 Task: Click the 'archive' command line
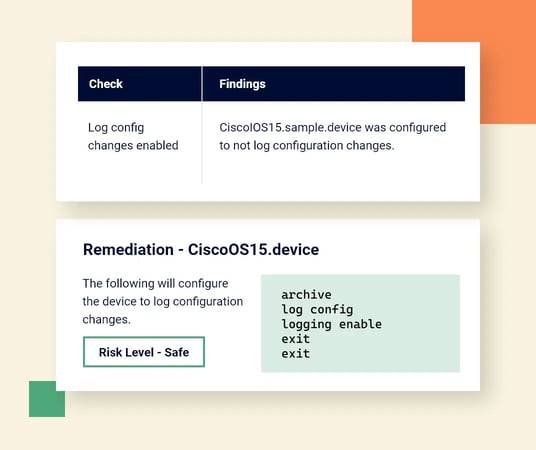[306, 294]
